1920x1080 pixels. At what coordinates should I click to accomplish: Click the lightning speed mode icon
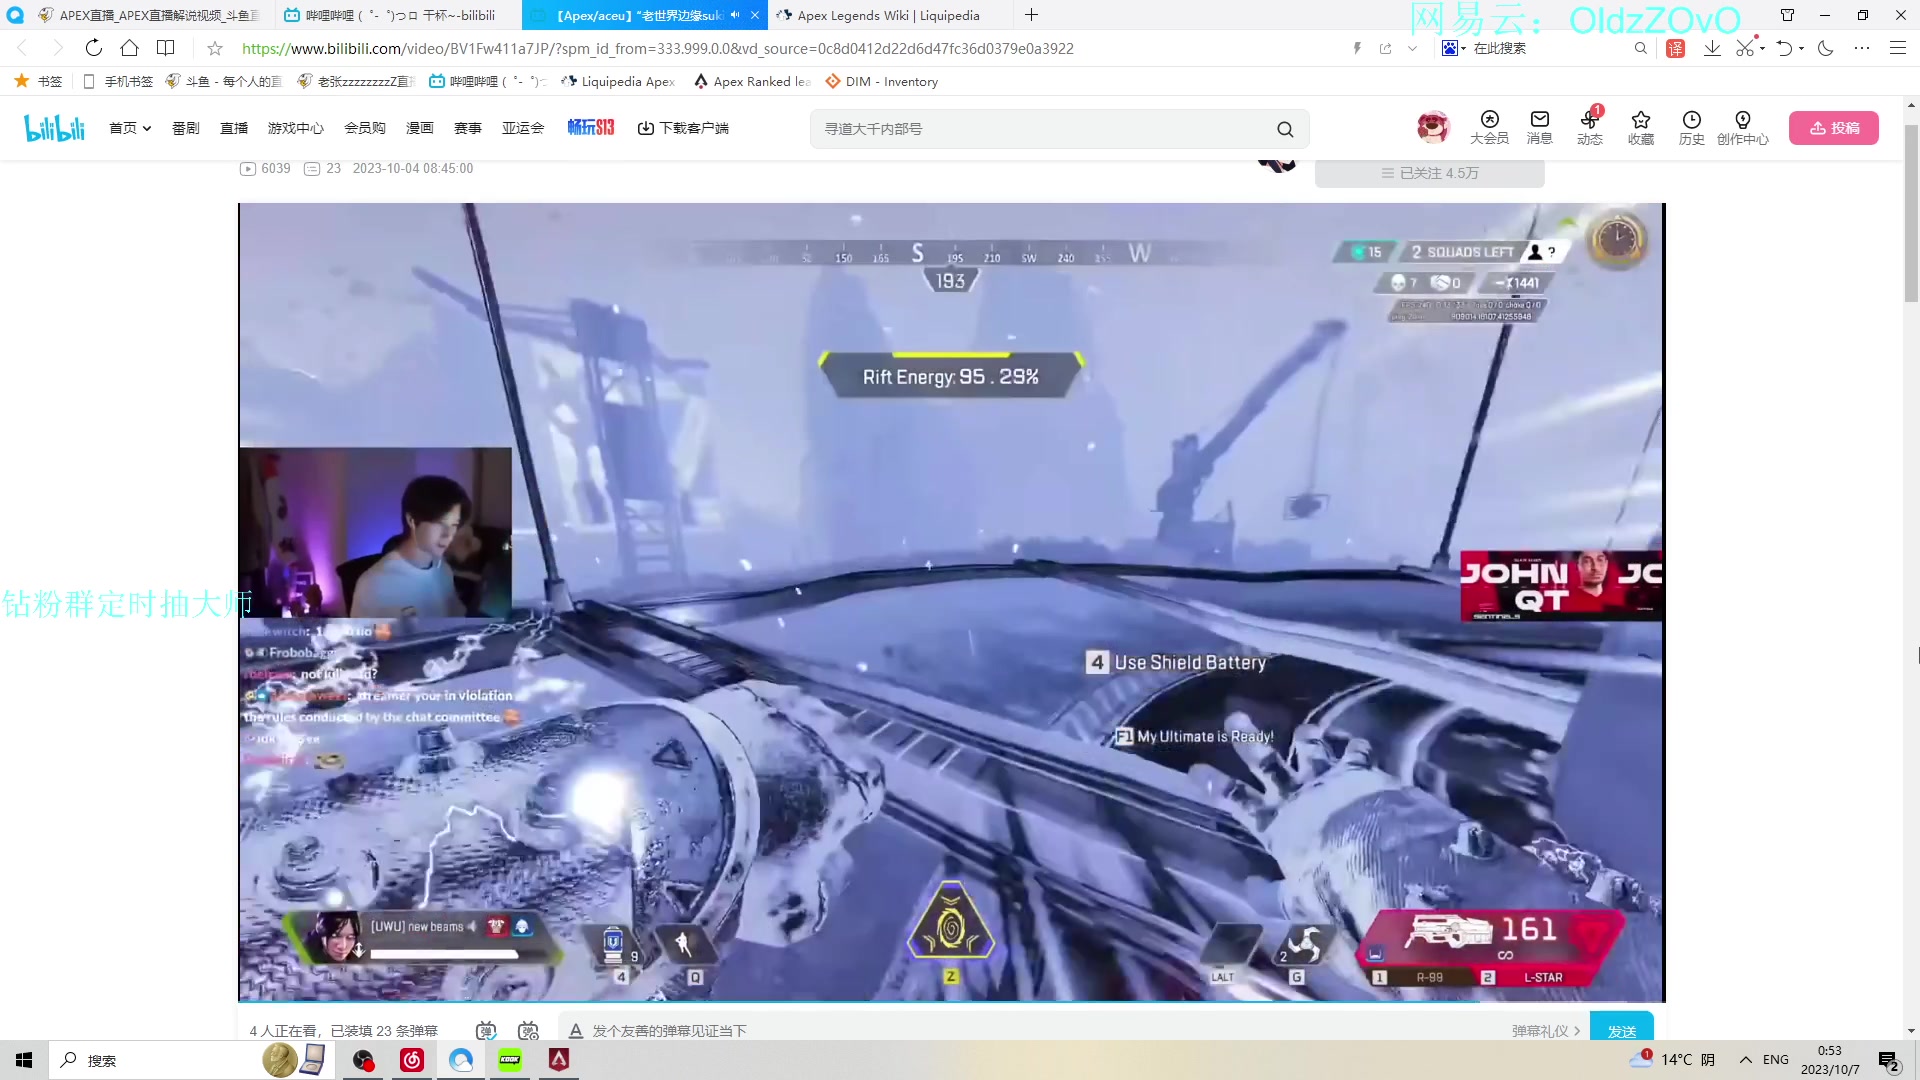[x=1357, y=48]
